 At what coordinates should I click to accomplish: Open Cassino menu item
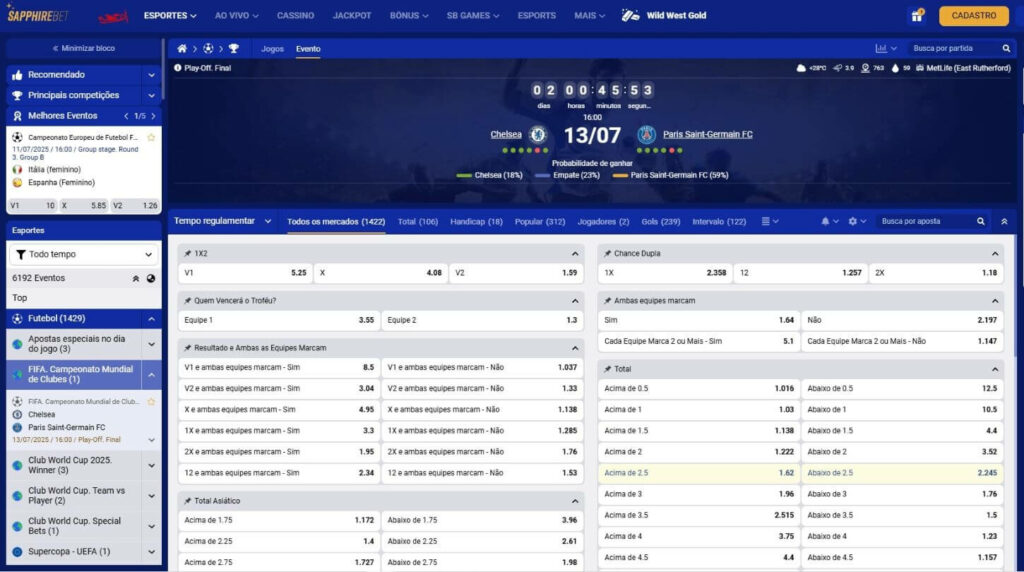click(295, 15)
